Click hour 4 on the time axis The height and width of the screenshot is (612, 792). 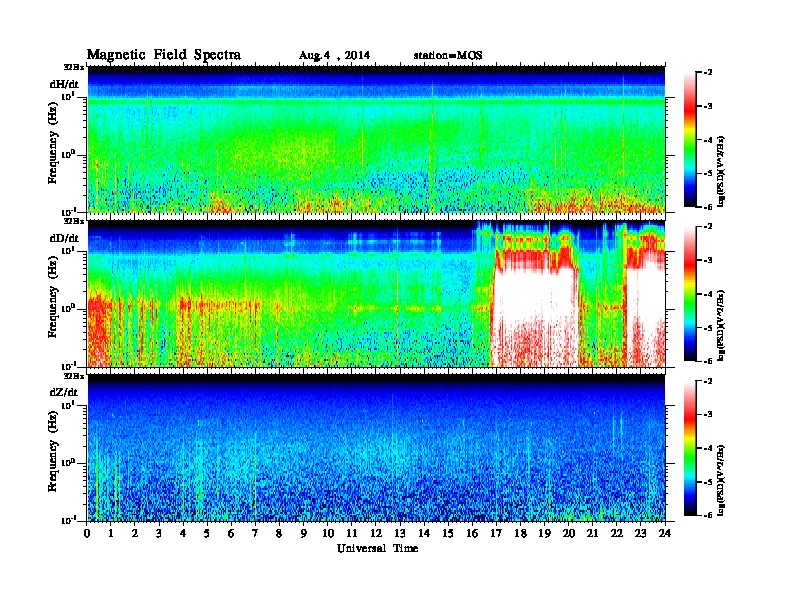(183, 534)
